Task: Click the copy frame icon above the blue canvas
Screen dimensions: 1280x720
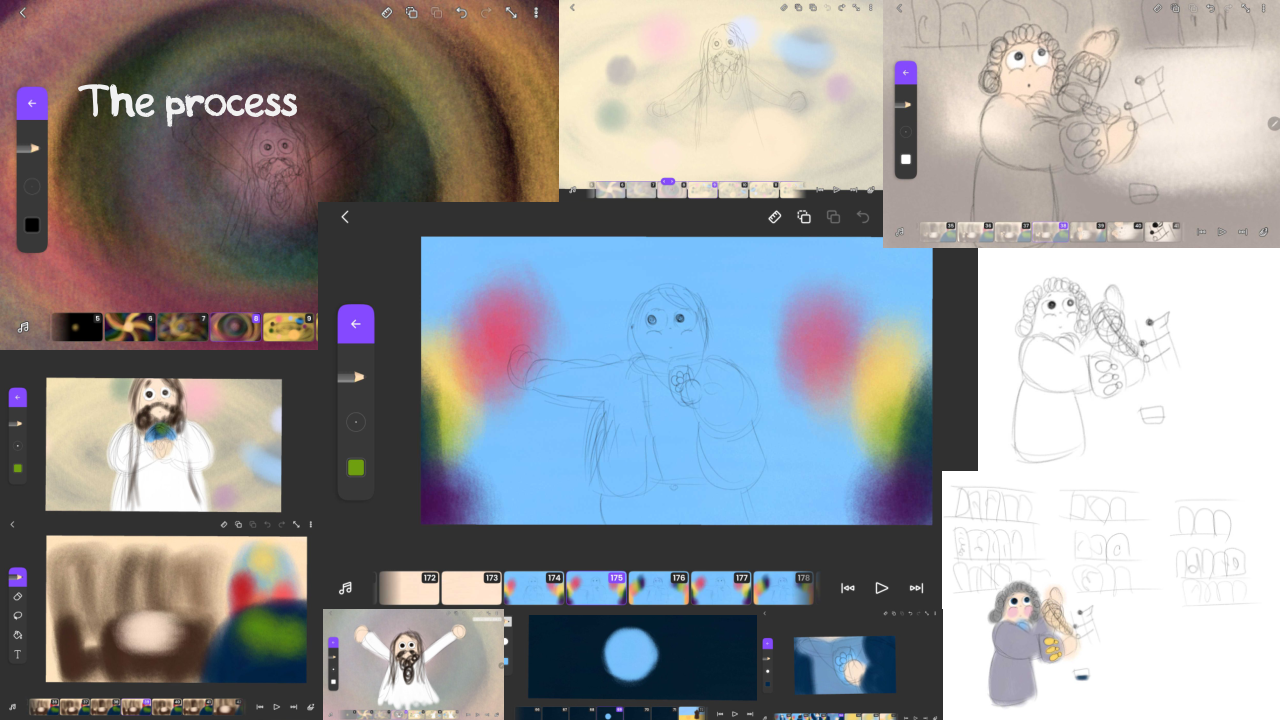Action: (804, 217)
